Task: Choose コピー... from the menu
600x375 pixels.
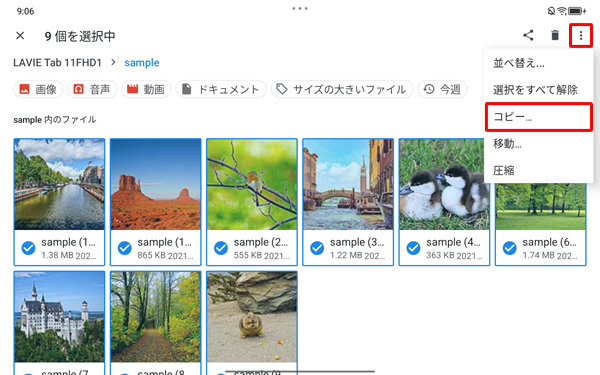Action: [539, 117]
